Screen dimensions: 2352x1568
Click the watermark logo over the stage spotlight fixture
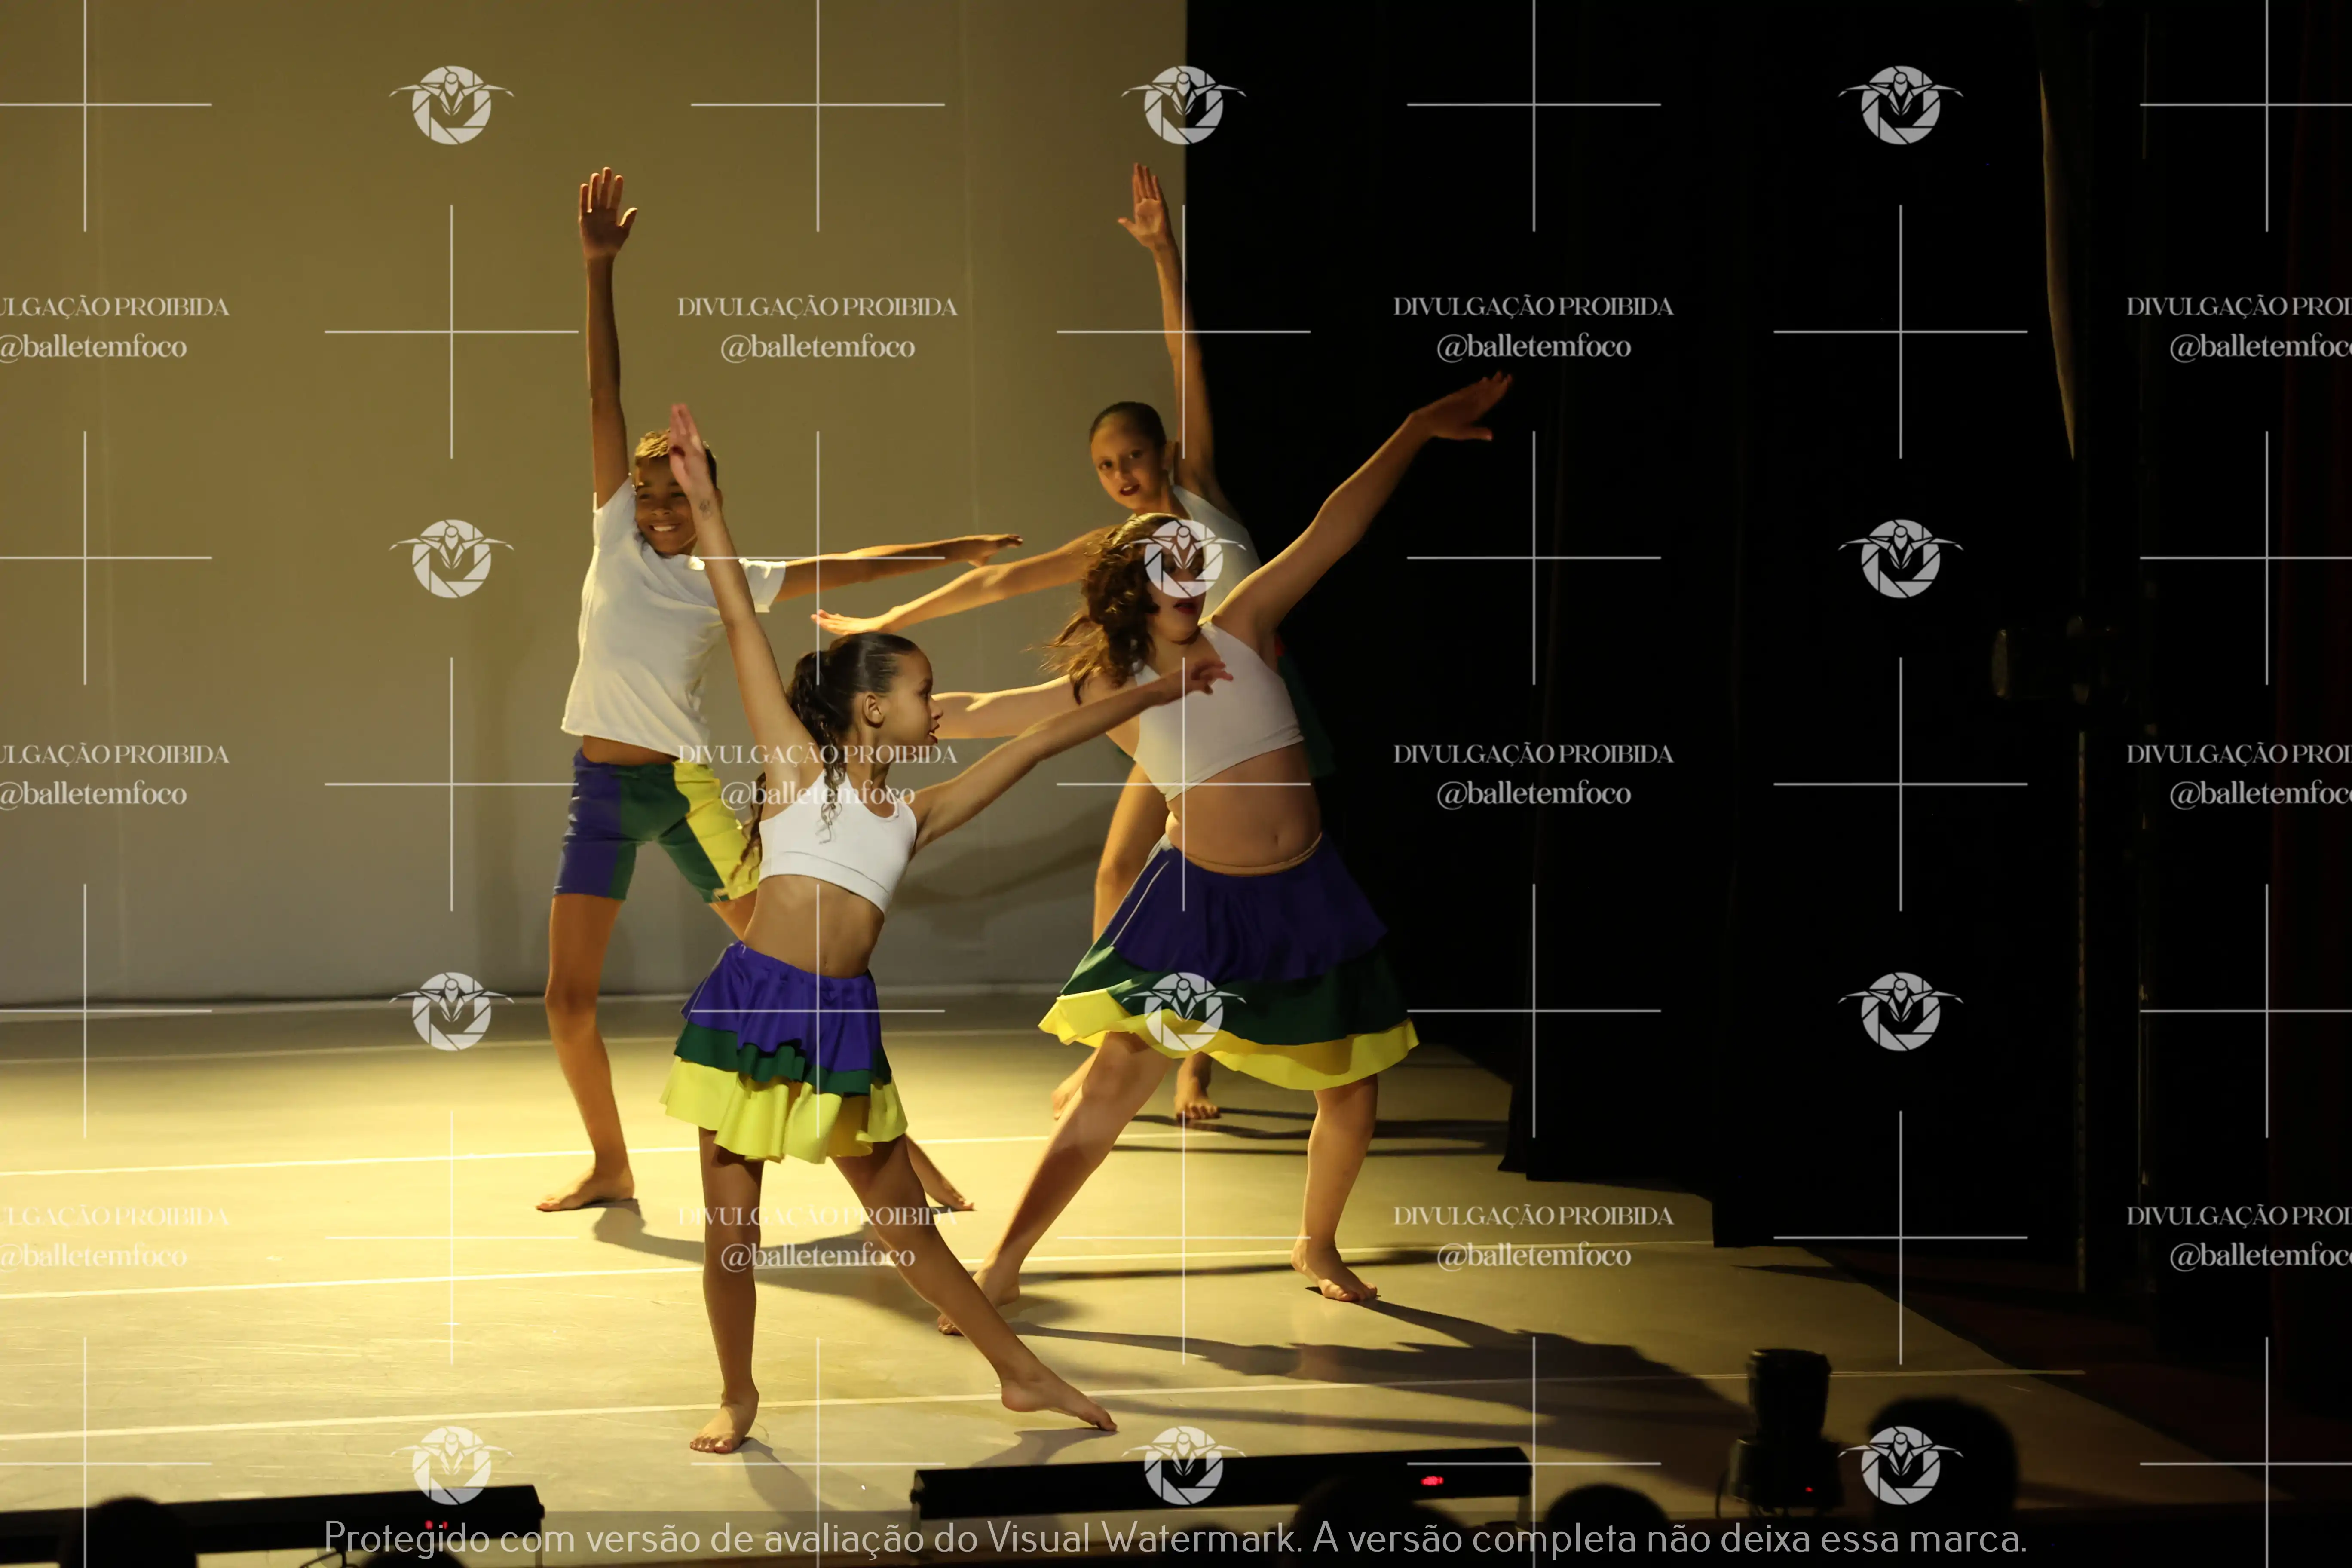coord(1899,1464)
